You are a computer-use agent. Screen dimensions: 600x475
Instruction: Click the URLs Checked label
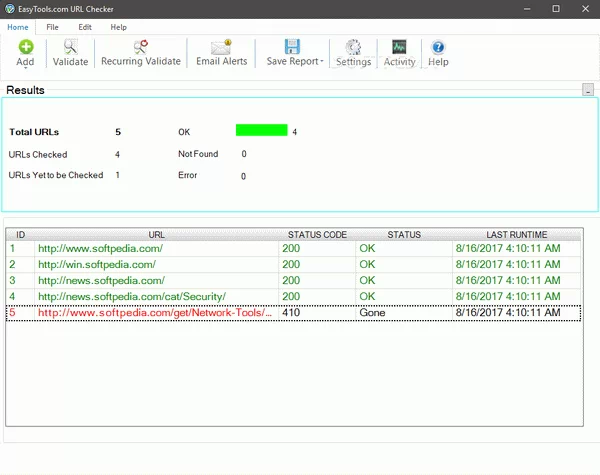pos(38,155)
